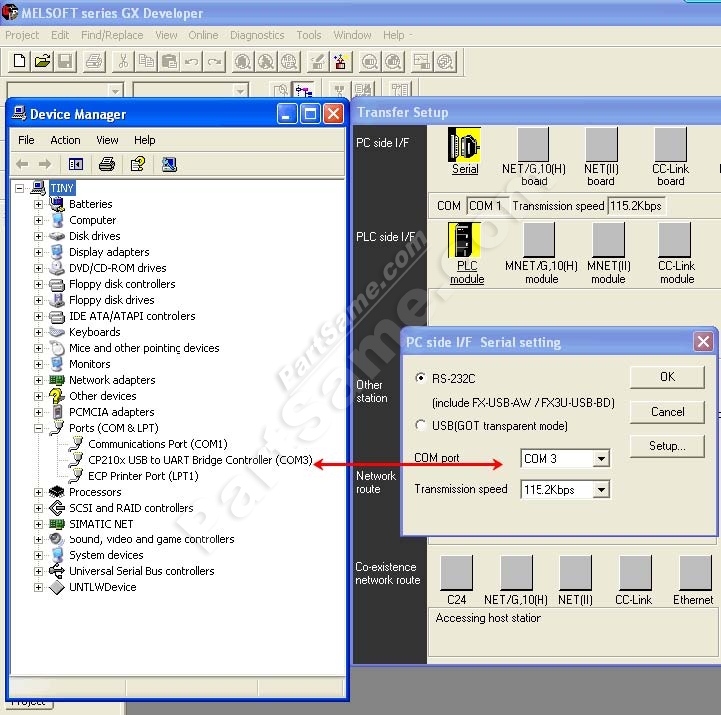721x715 pixels.
Task: Select the NET/G,10(H) board icon
Action: (x=533, y=144)
